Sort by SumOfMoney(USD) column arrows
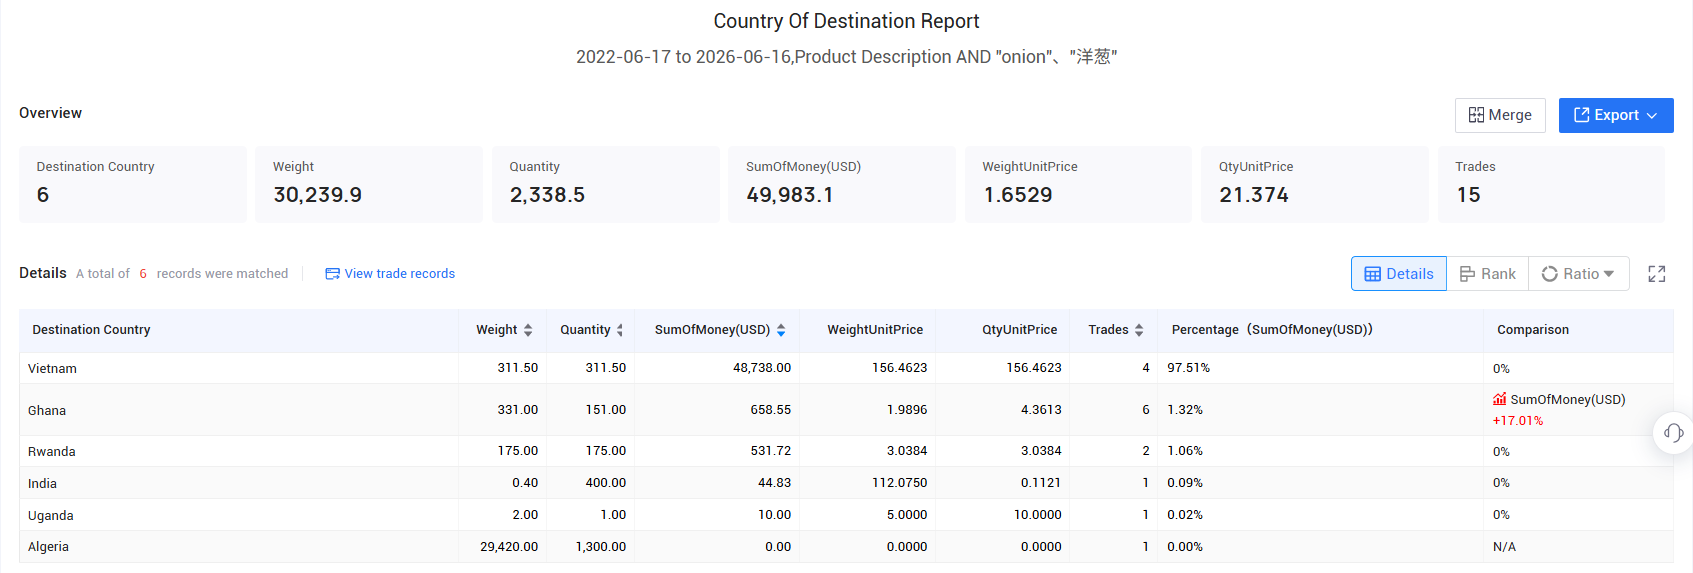Image resolution: width=1693 pixels, height=573 pixels. (781, 330)
